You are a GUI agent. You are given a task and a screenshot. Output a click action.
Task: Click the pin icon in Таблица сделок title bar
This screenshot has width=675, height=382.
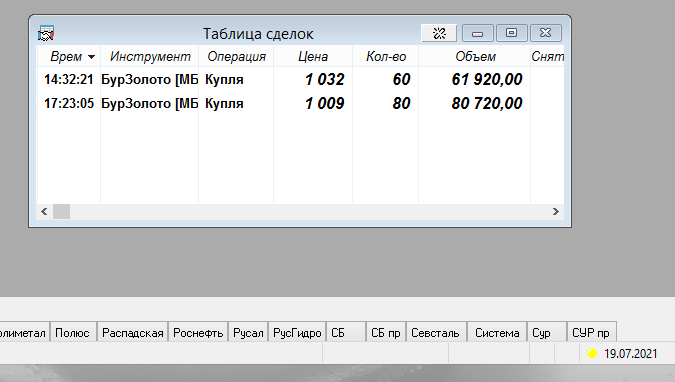(439, 33)
